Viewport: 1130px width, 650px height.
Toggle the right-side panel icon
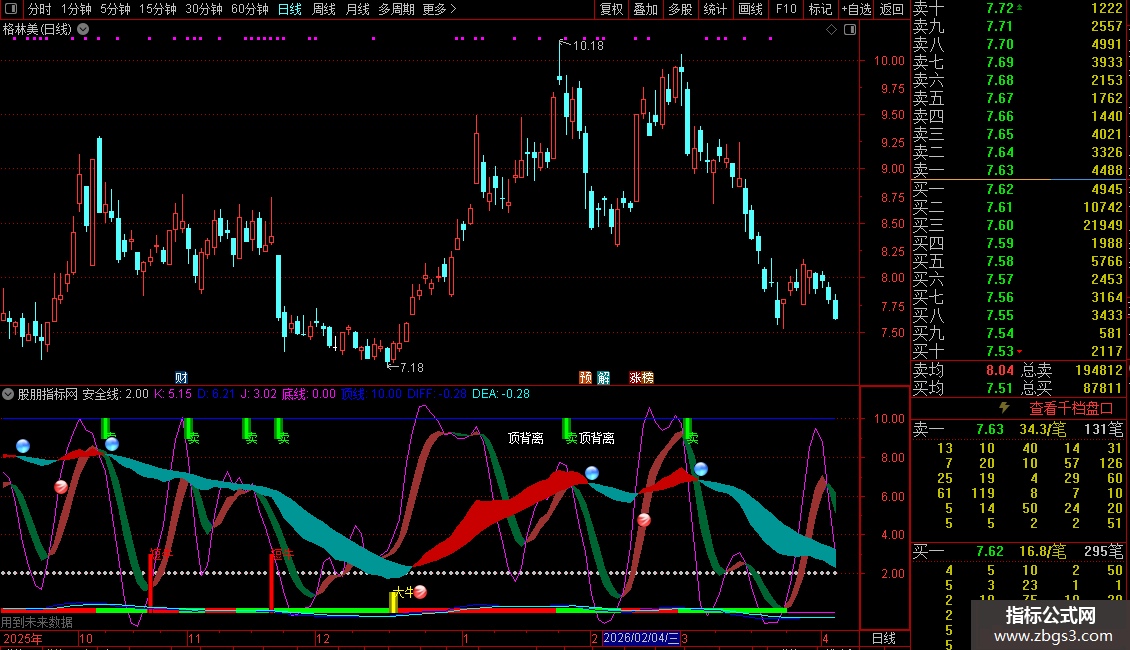[849, 29]
